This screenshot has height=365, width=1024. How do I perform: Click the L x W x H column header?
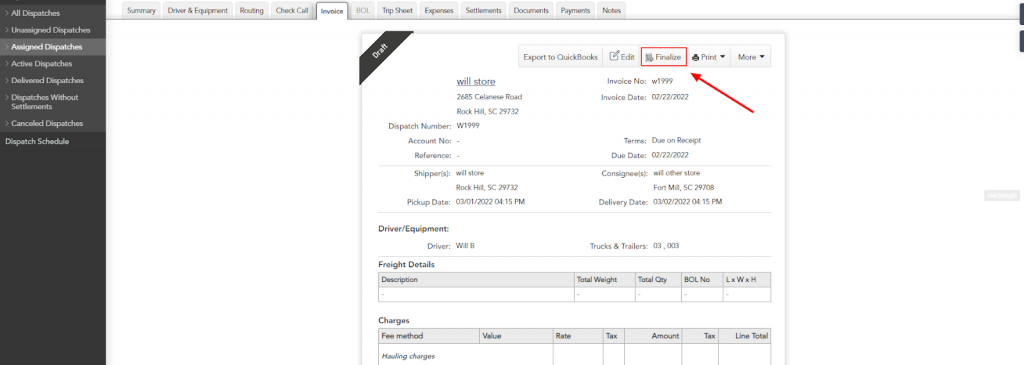746,279
